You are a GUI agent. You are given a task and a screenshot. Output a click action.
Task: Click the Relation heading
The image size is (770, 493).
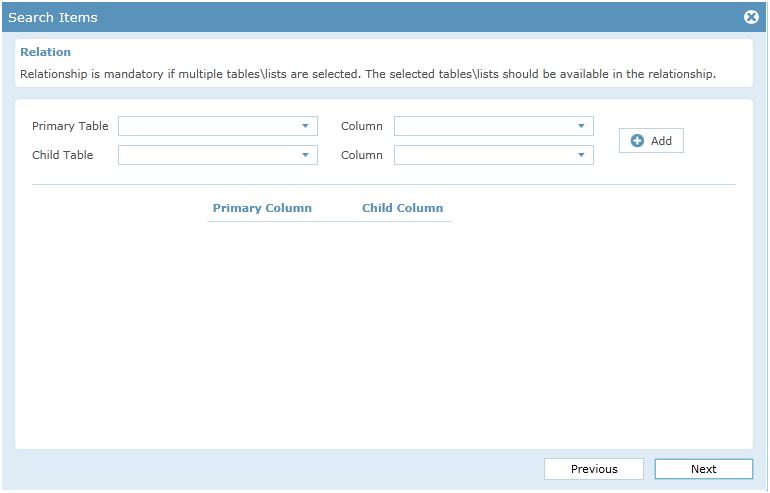(x=45, y=52)
